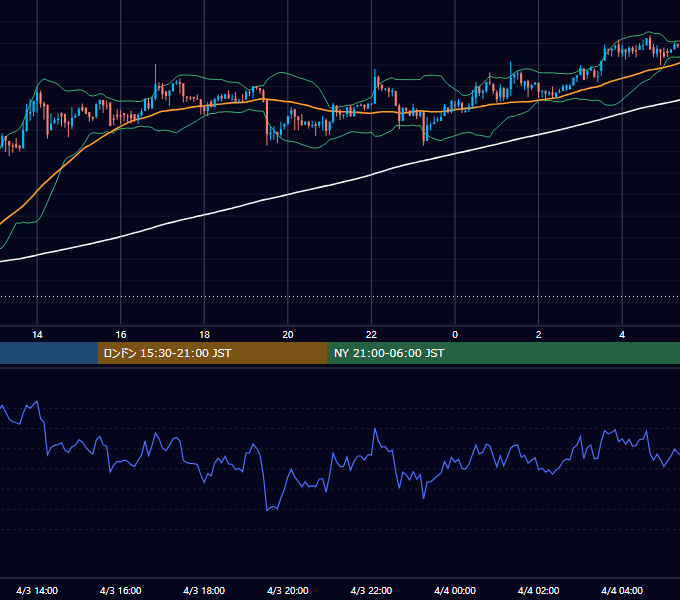The height and width of the screenshot is (600, 680).
Task: Click the price chart axis label 14
Action: (x=37, y=335)
